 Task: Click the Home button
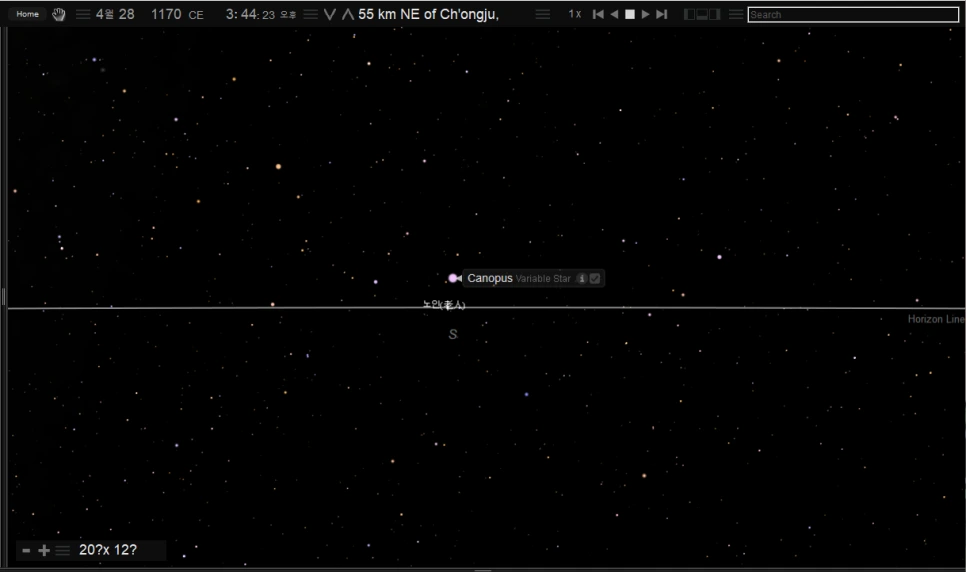[27, 14]
